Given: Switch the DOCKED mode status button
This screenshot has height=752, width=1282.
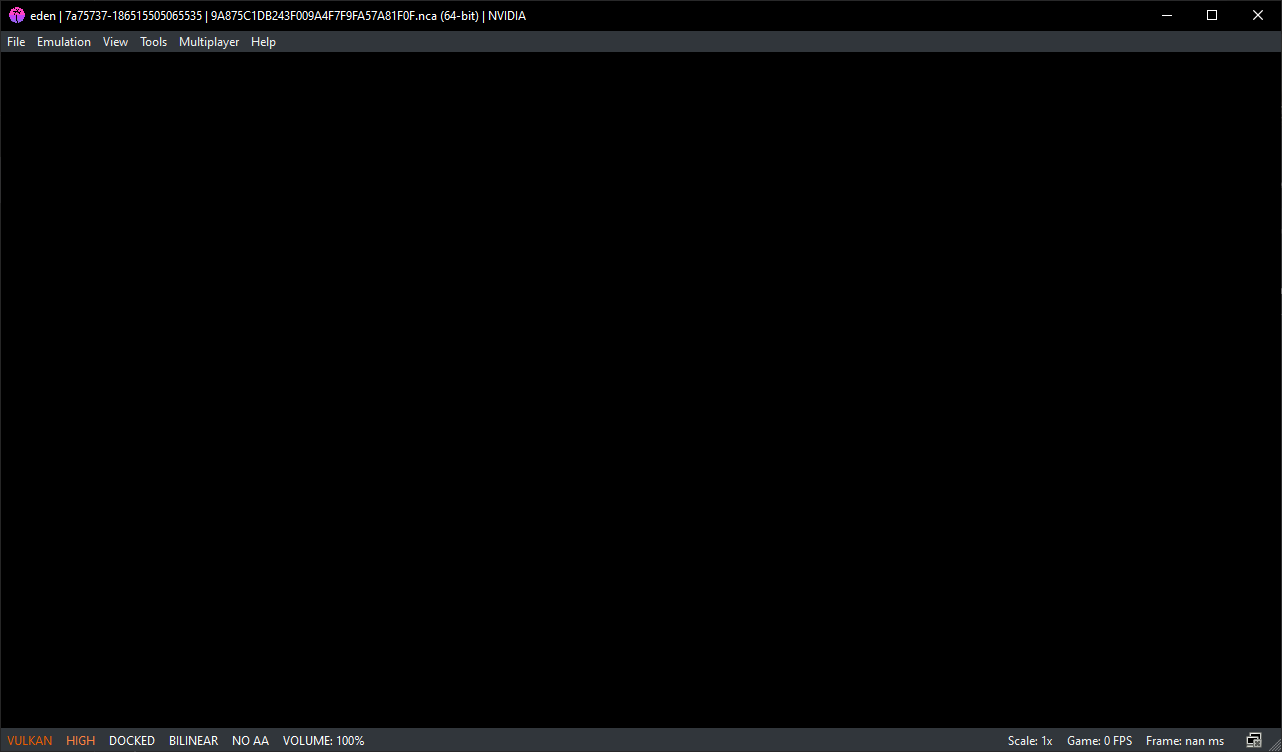Looking at the screenshot, I should tap(132, 741).
